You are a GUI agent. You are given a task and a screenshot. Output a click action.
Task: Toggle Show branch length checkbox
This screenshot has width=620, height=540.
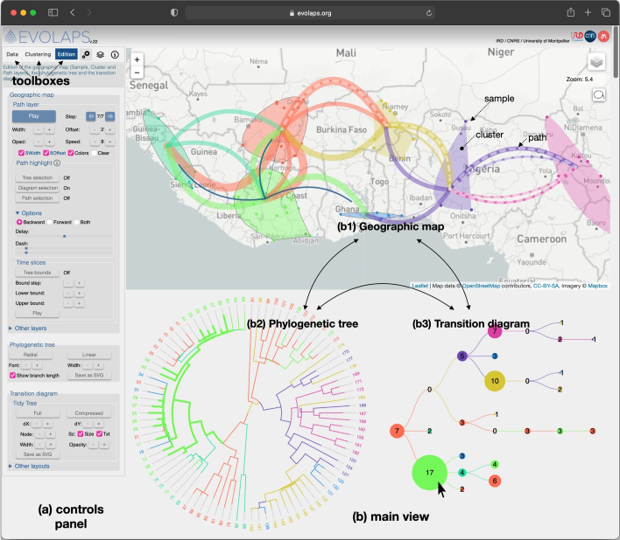tap(13, 375)
